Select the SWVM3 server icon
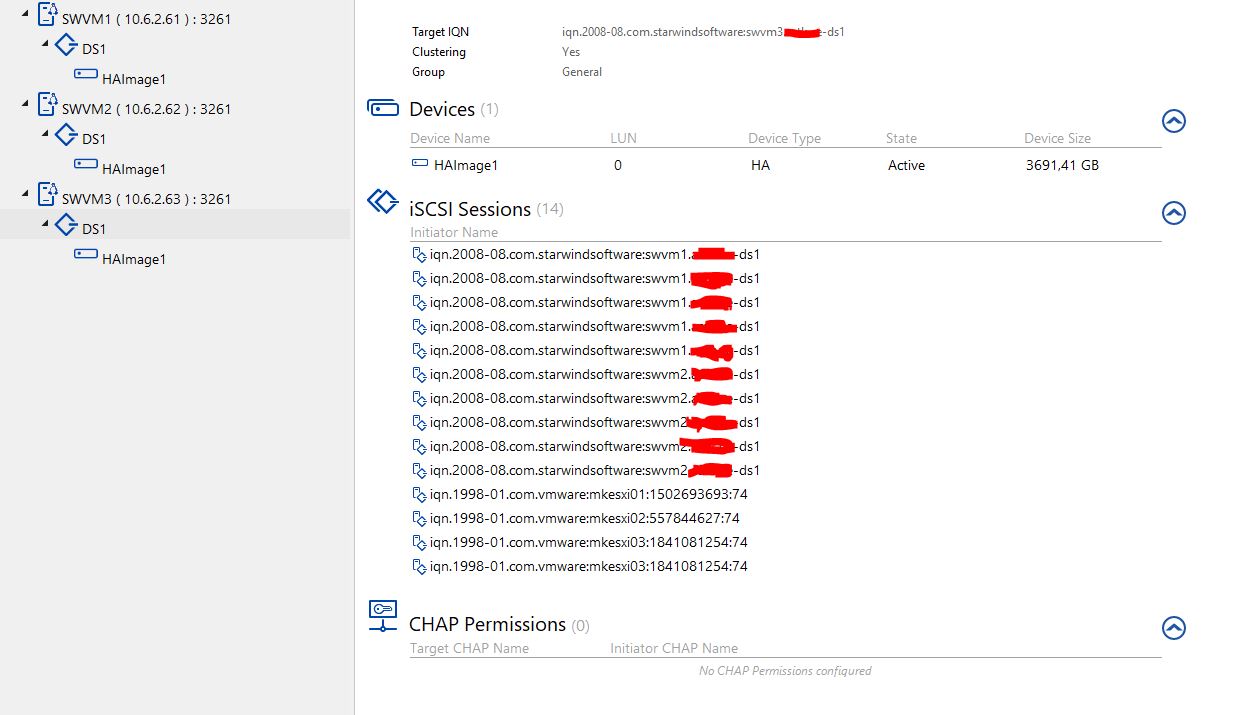Image resolution: width=1259 pixels, height=715 pixels. click(x=47, y=195)
